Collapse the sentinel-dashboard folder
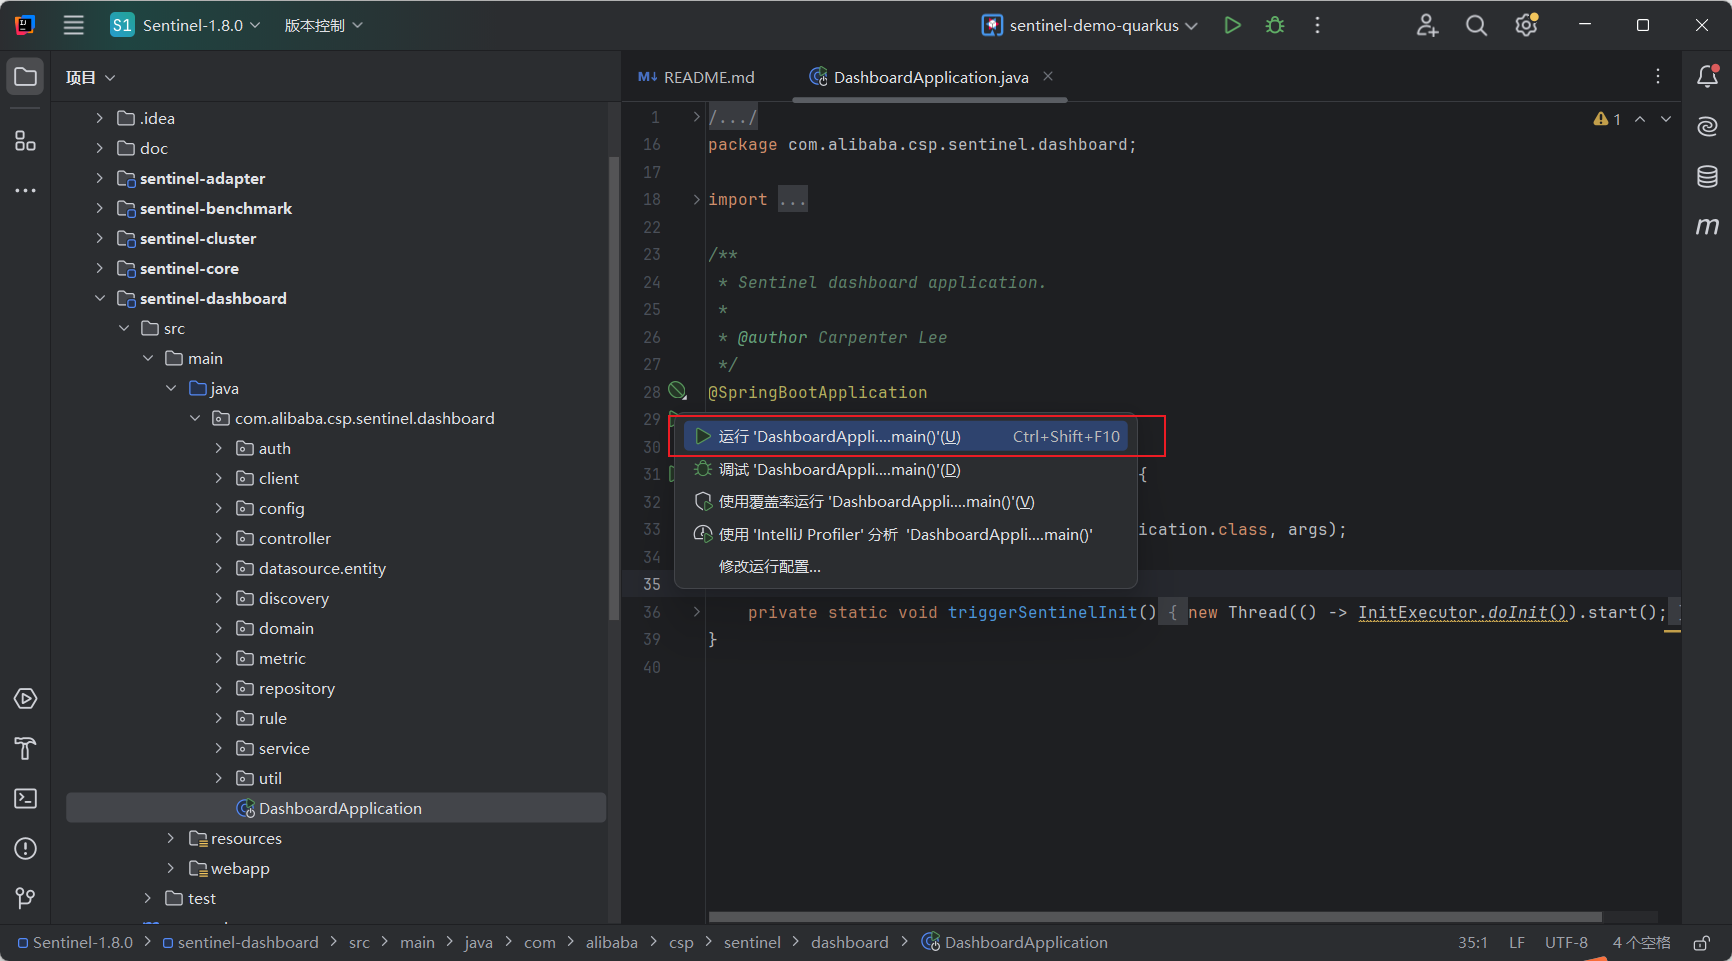 [x=100, y=298]
